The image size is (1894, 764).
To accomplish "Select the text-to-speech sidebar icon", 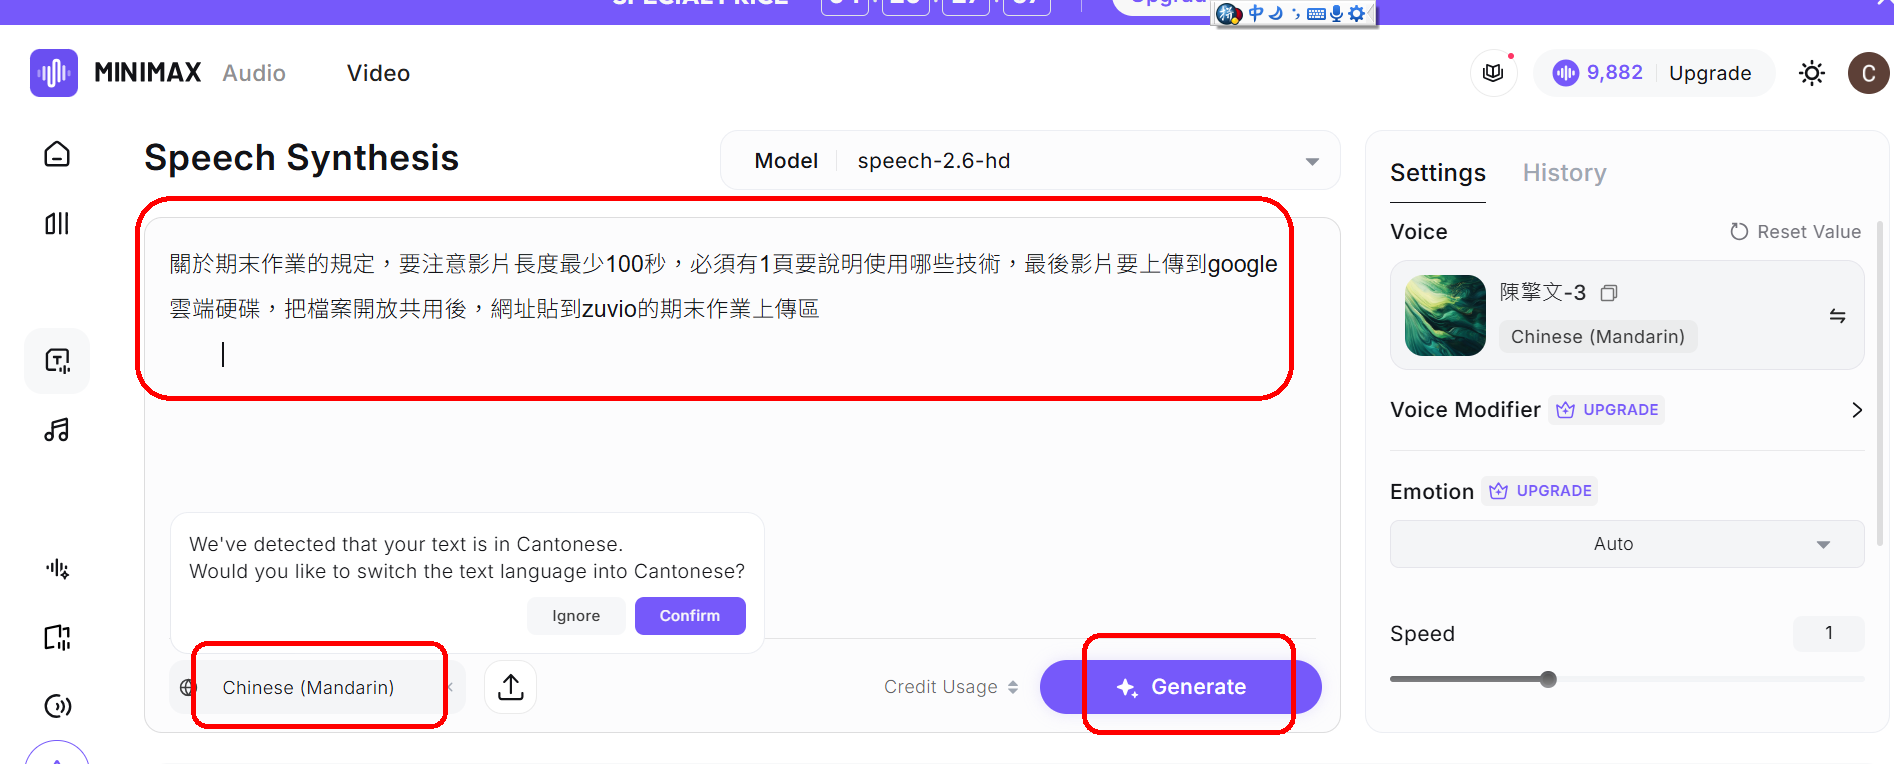I will (x=57, y=361).
